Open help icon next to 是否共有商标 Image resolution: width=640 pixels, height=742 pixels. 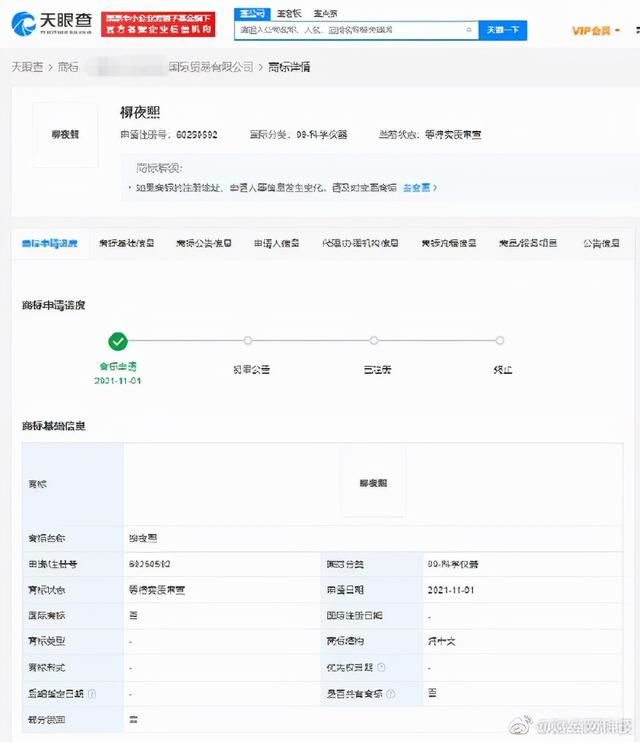click(x=391, y=694)
